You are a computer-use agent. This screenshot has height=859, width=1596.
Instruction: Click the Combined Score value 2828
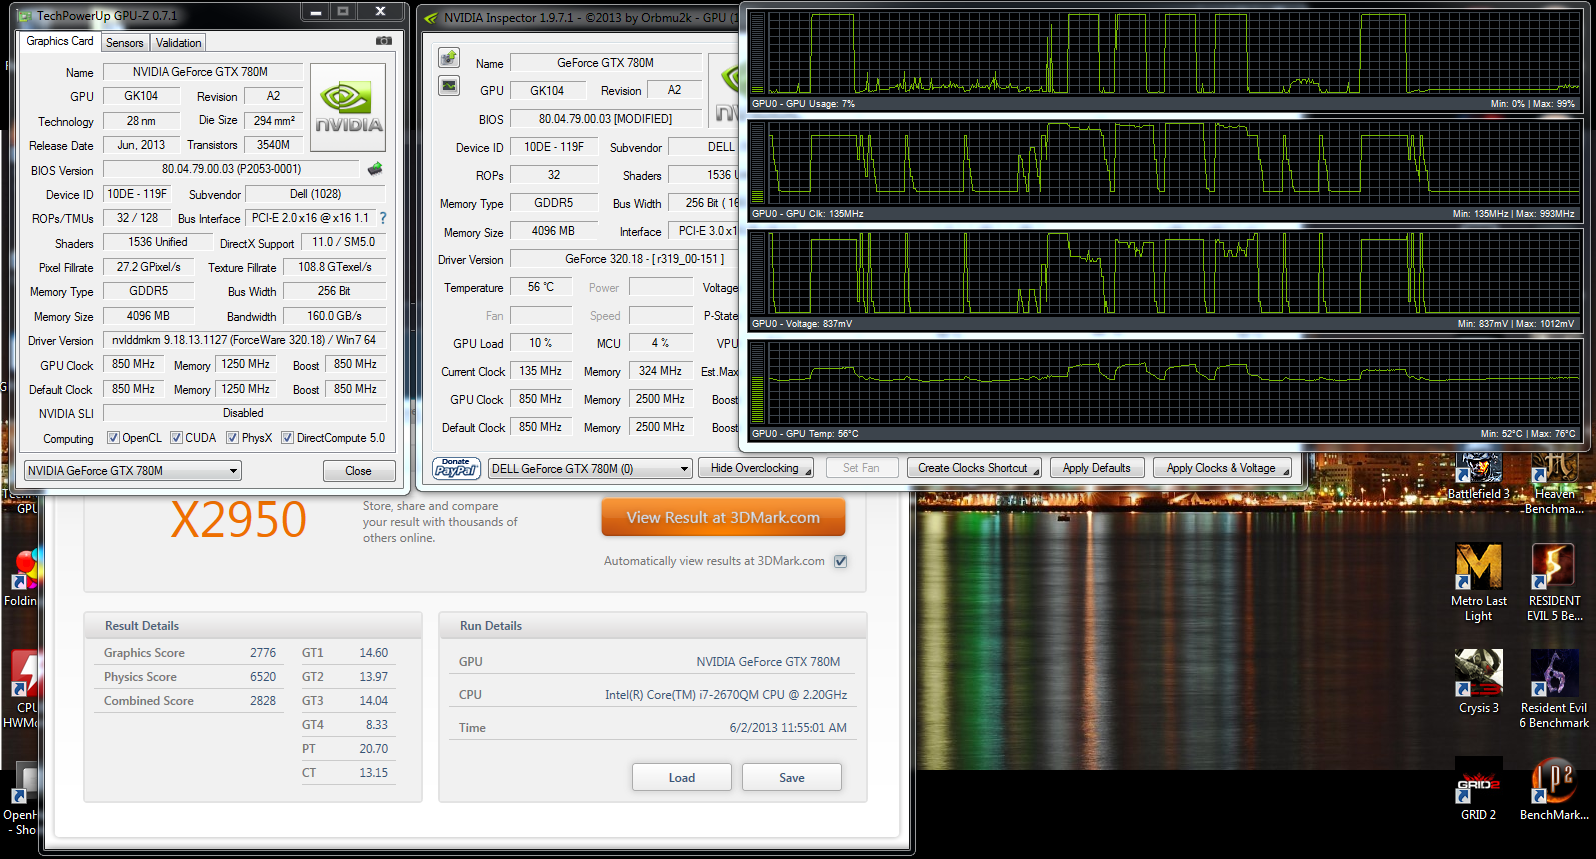point(263,701)
